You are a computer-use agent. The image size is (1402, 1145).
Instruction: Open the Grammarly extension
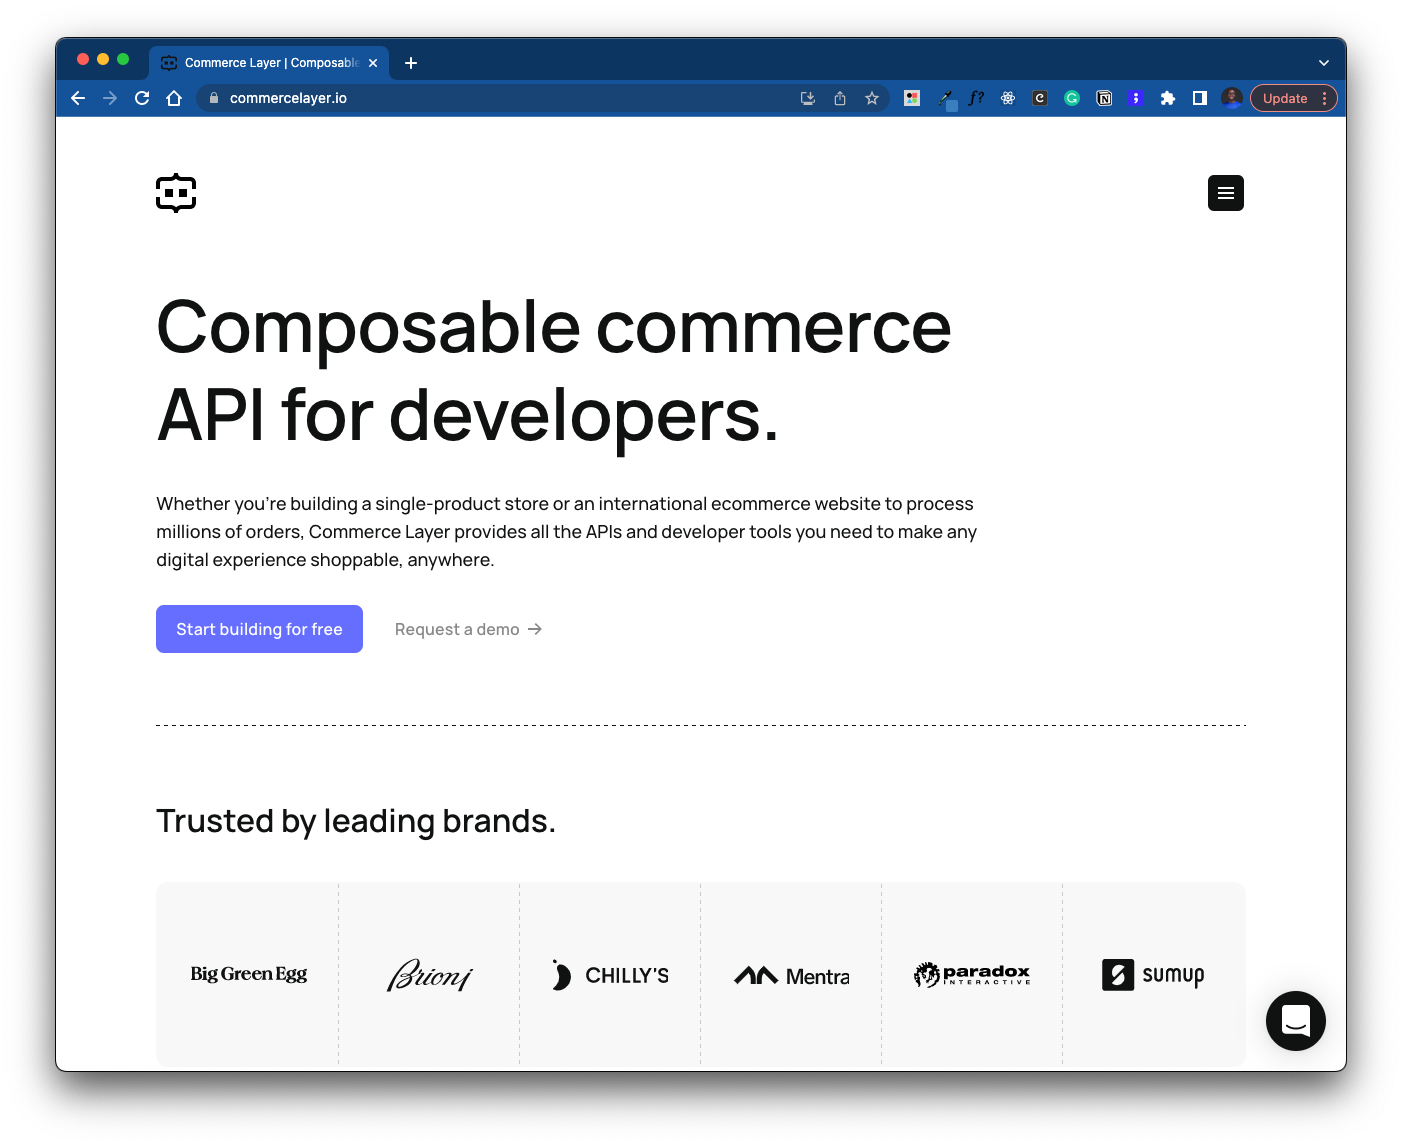point(1072,98)
